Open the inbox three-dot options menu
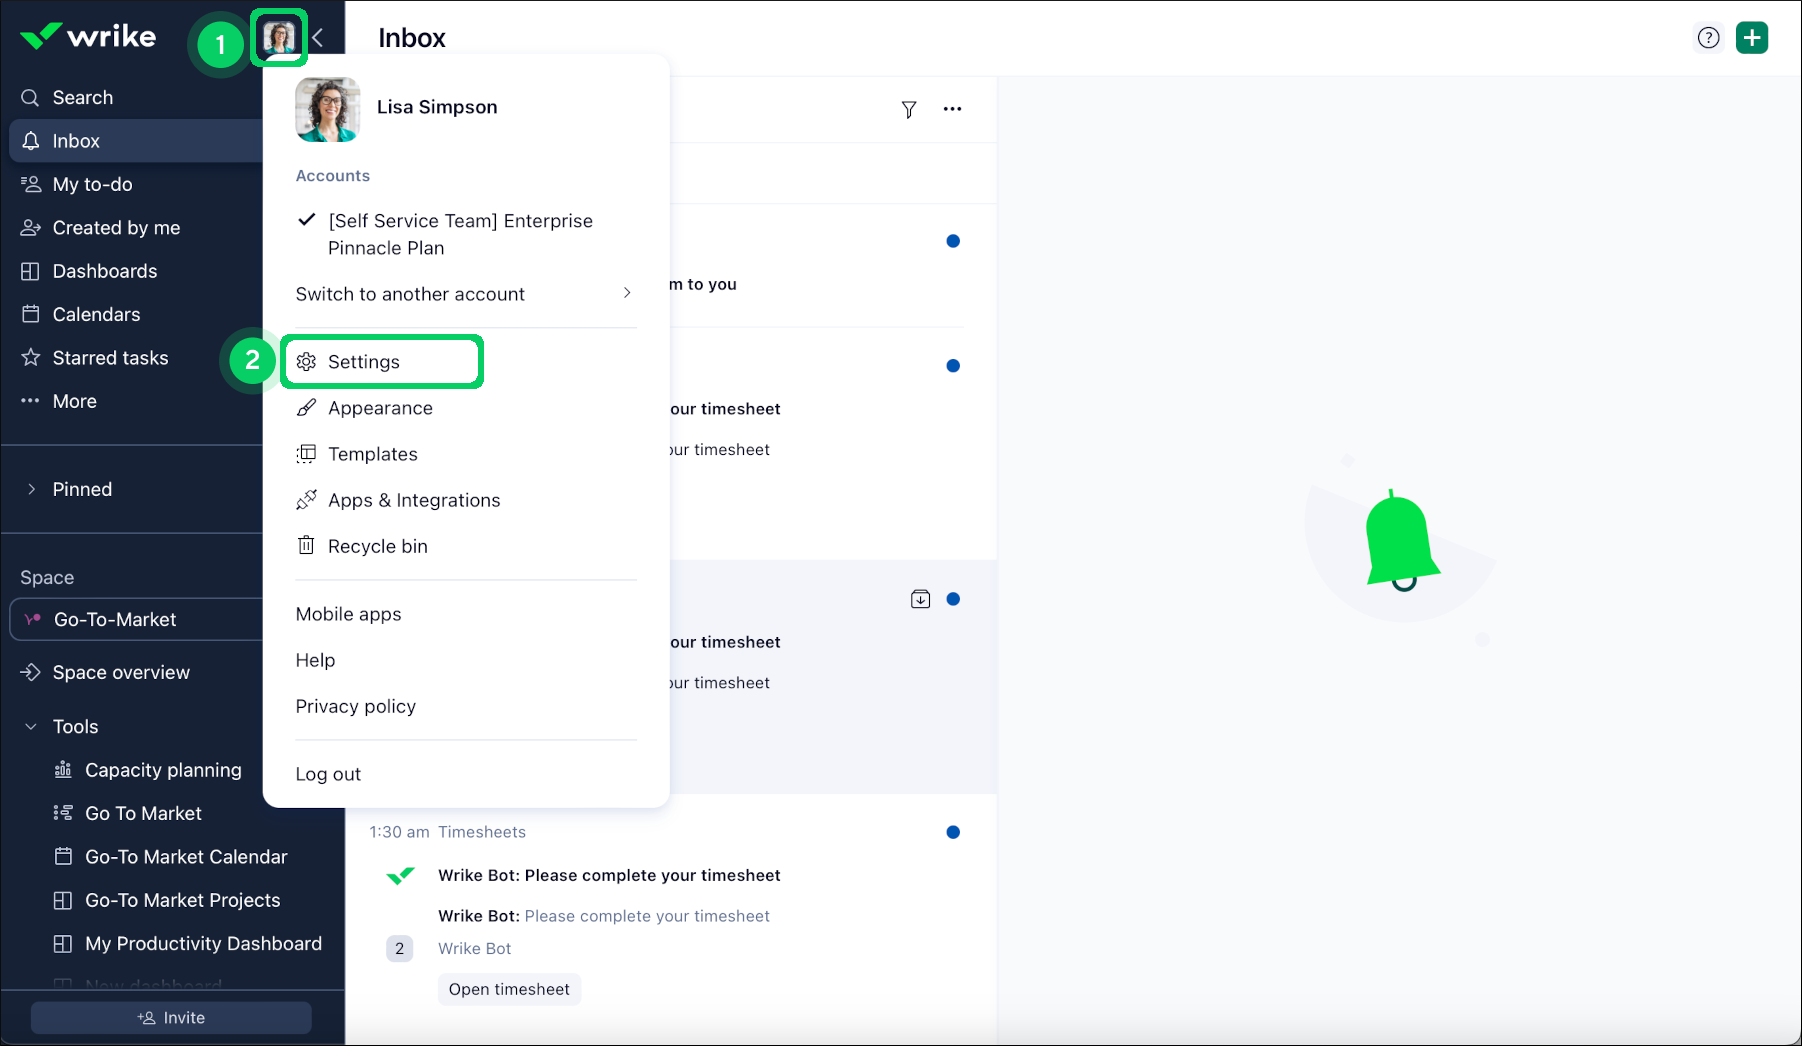The height and width of the screenshot is (1046, 1802). tap(952, 109)
